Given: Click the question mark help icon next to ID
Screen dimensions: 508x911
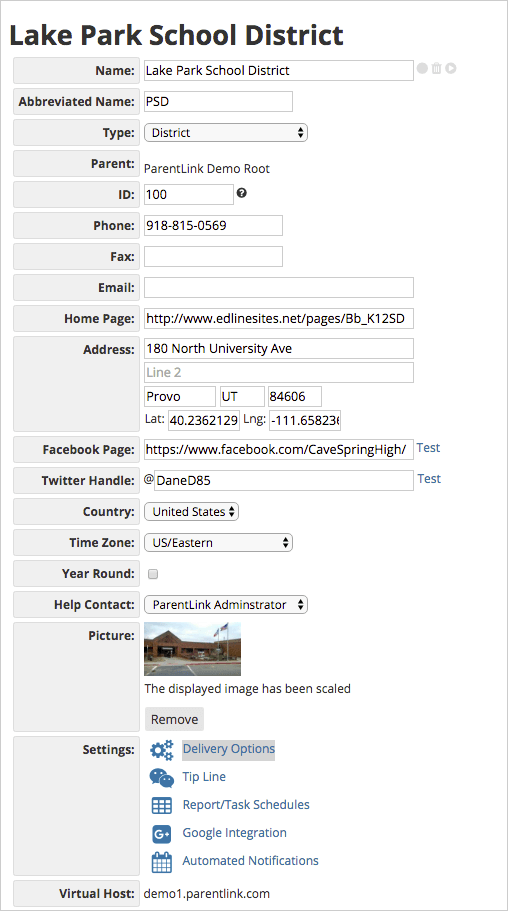Looking at the screenshot, I should (x=242, y=193).
